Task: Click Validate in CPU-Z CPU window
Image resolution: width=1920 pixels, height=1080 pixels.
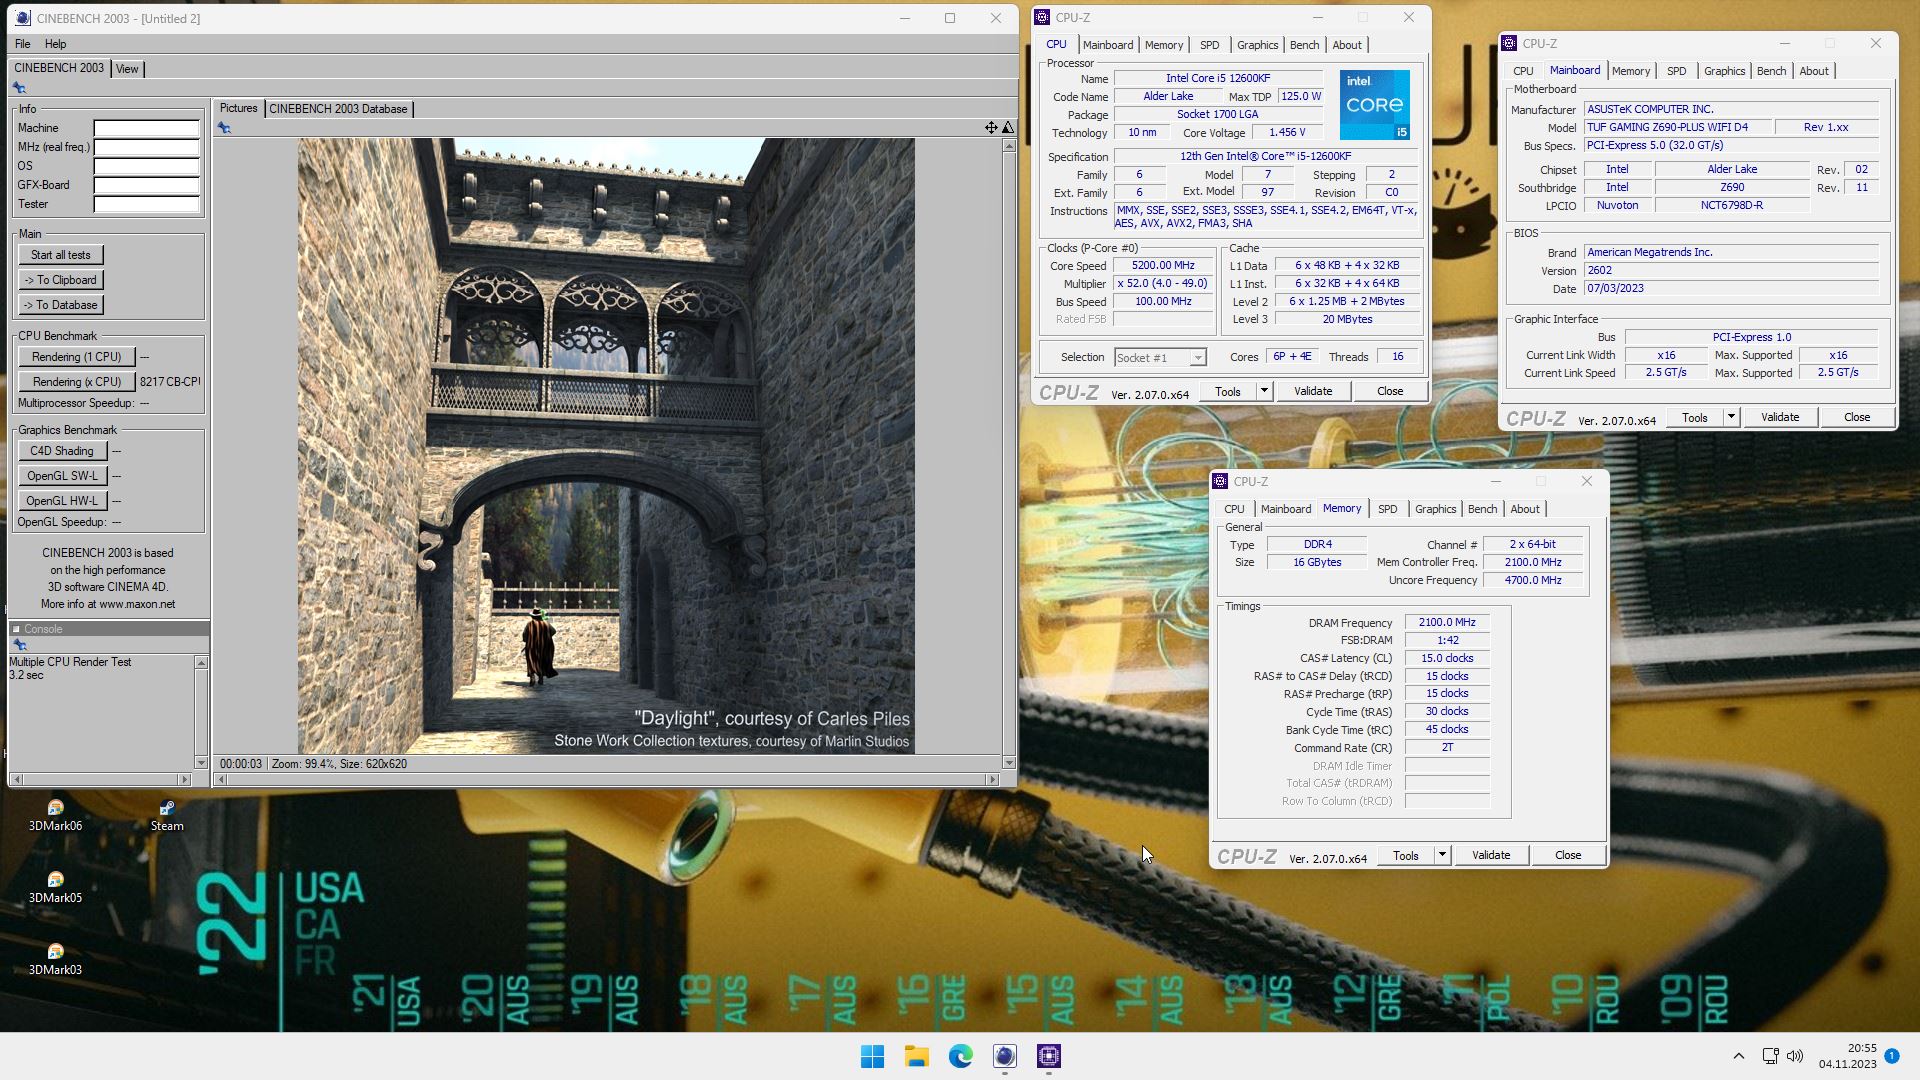Action: (x=1312, y=391)
